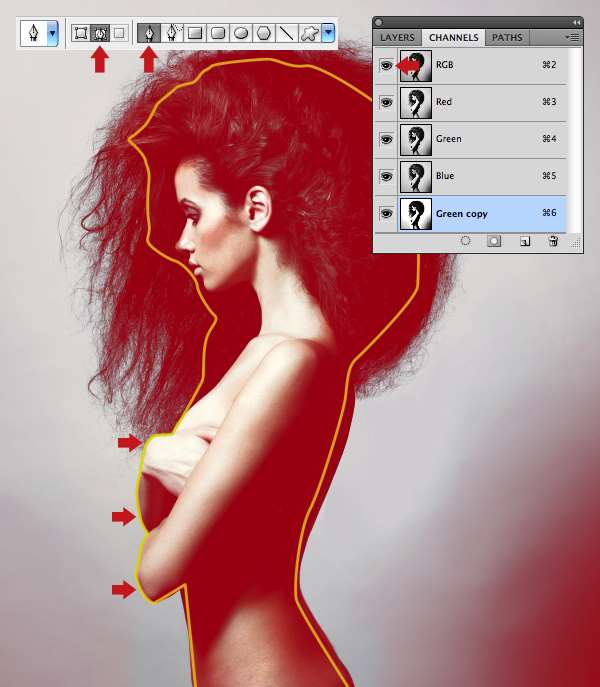Viewport: 600px width, 687px height.
Task: Switch to the Layers tab
Action: click(397, 38)
